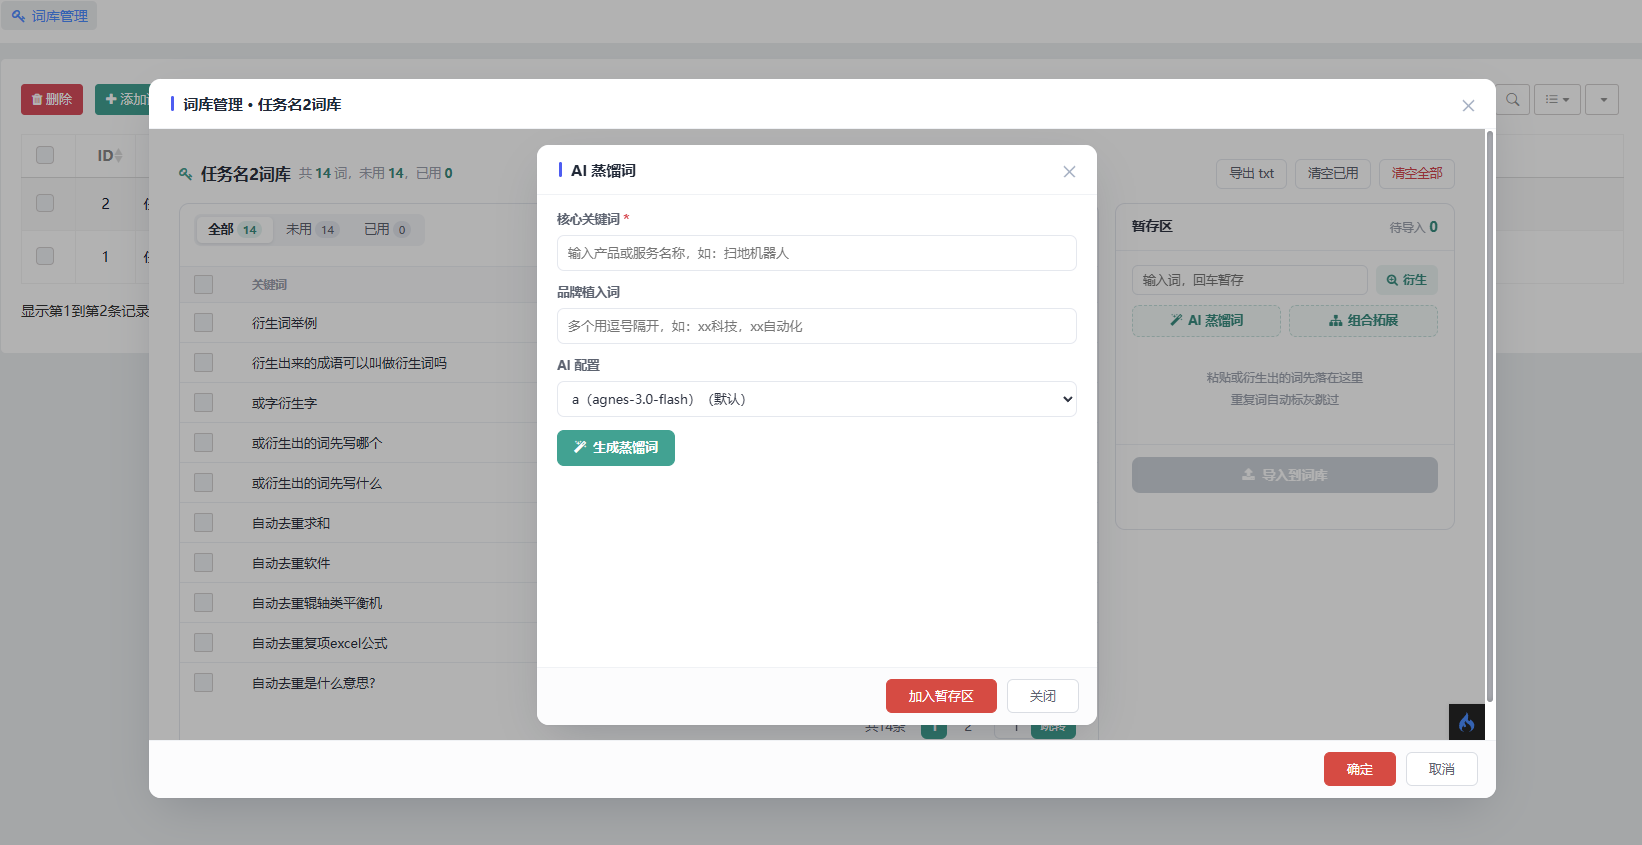Click the red 删除 button in background page
The height and width of the screenshot is (845, 1642).
pyautogui.click(x=52, y=99)
